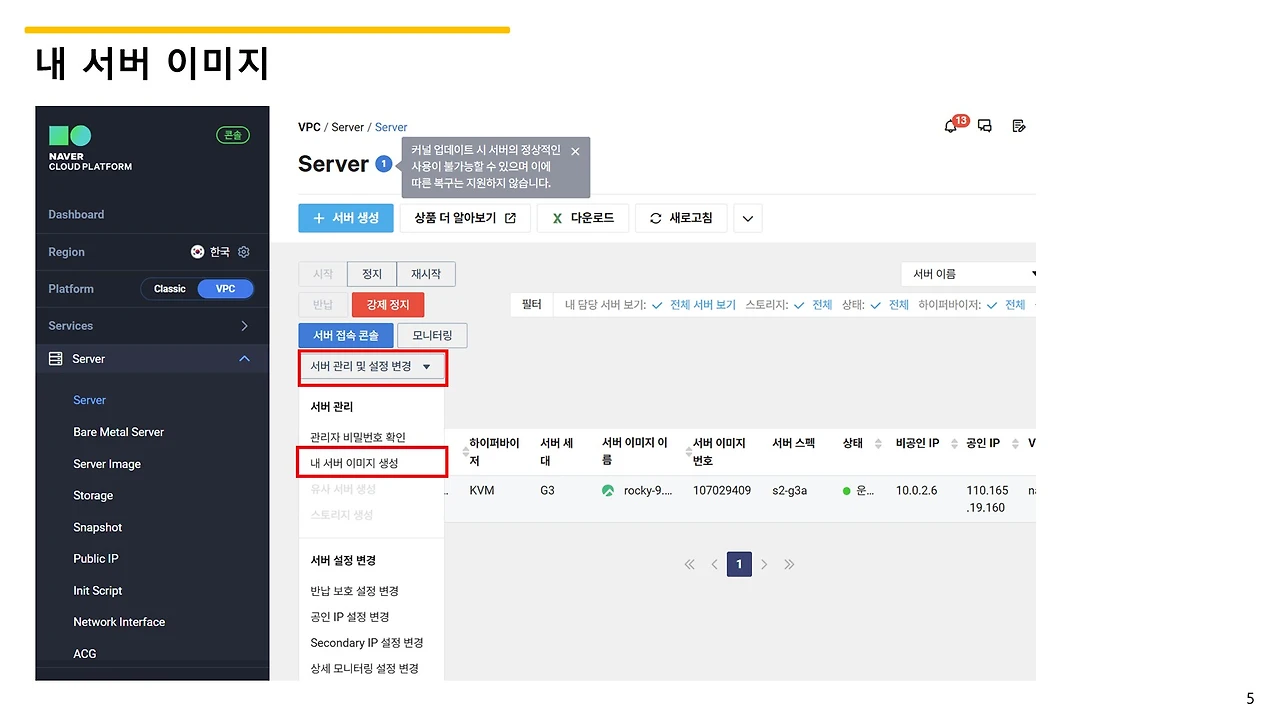The image size is (1280, 720).
Task: Select page 1 in pagination
Action: pyautogui.click(x=739, y=564)
